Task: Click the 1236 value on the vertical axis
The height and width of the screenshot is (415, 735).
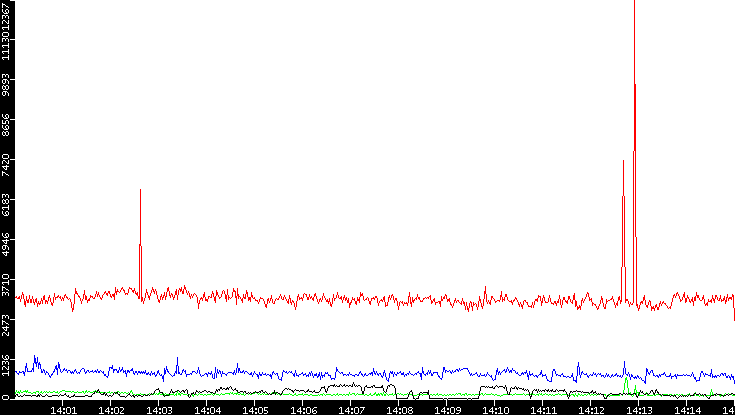Action: coord(5,364)
